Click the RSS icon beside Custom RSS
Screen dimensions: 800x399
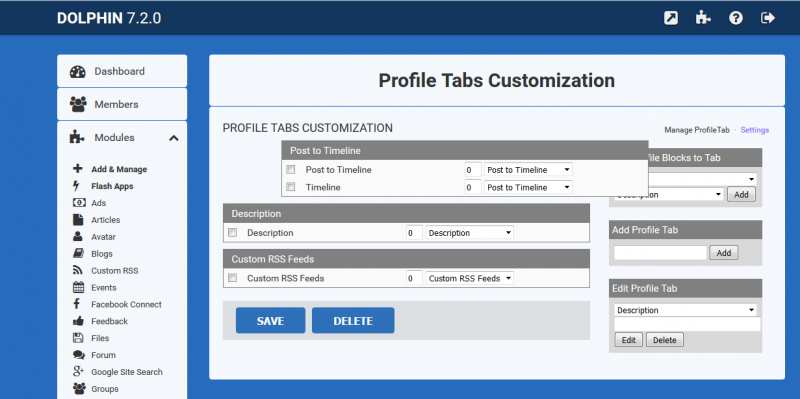coord(78,270)
